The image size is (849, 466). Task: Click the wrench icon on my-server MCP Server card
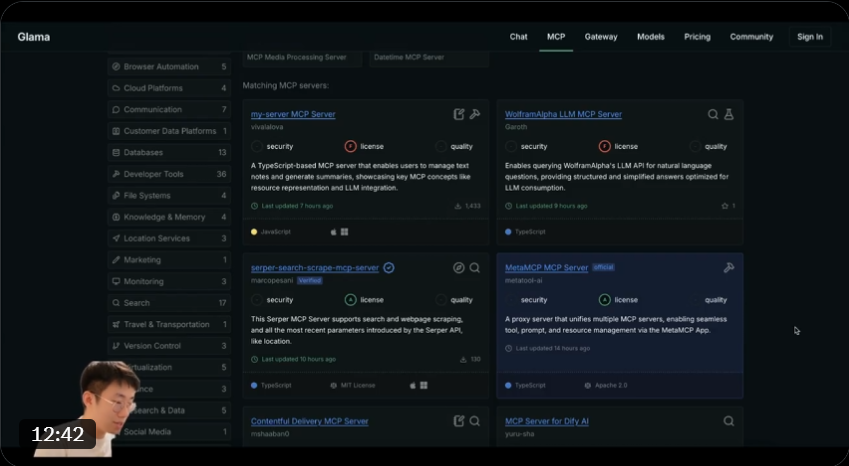[x=475, y=115]
